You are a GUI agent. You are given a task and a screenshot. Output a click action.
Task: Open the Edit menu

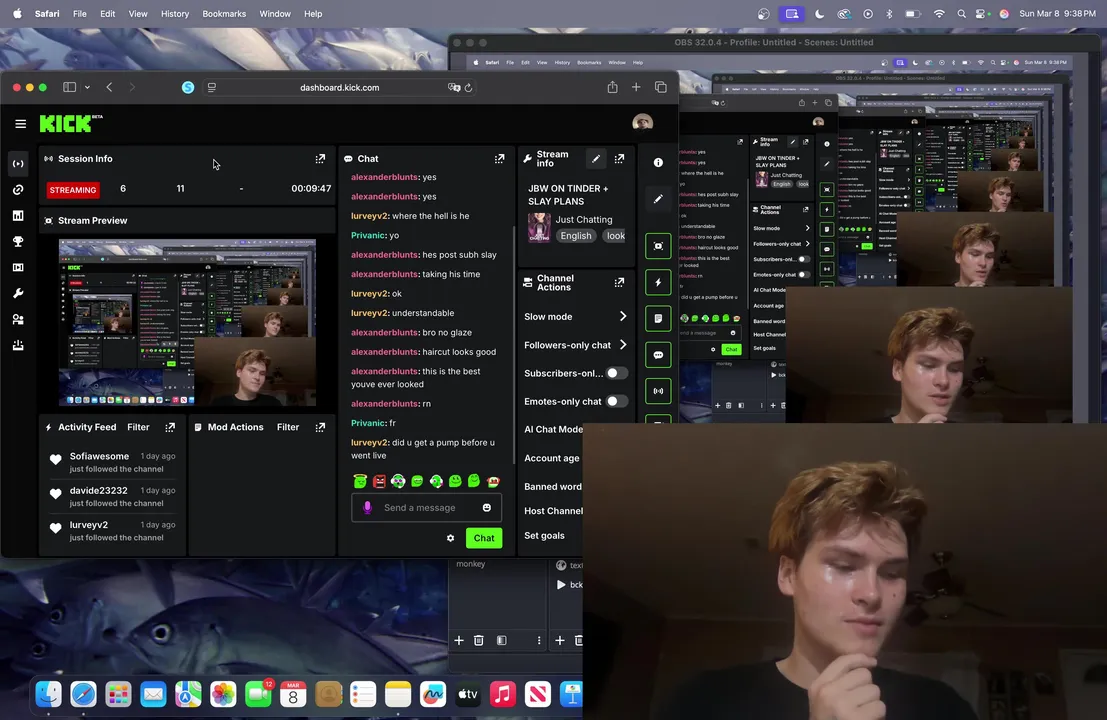click(x=107, y=13)
